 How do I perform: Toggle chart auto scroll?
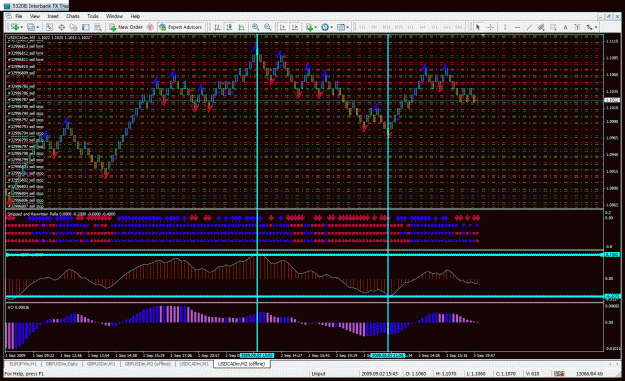click(283, 27)
